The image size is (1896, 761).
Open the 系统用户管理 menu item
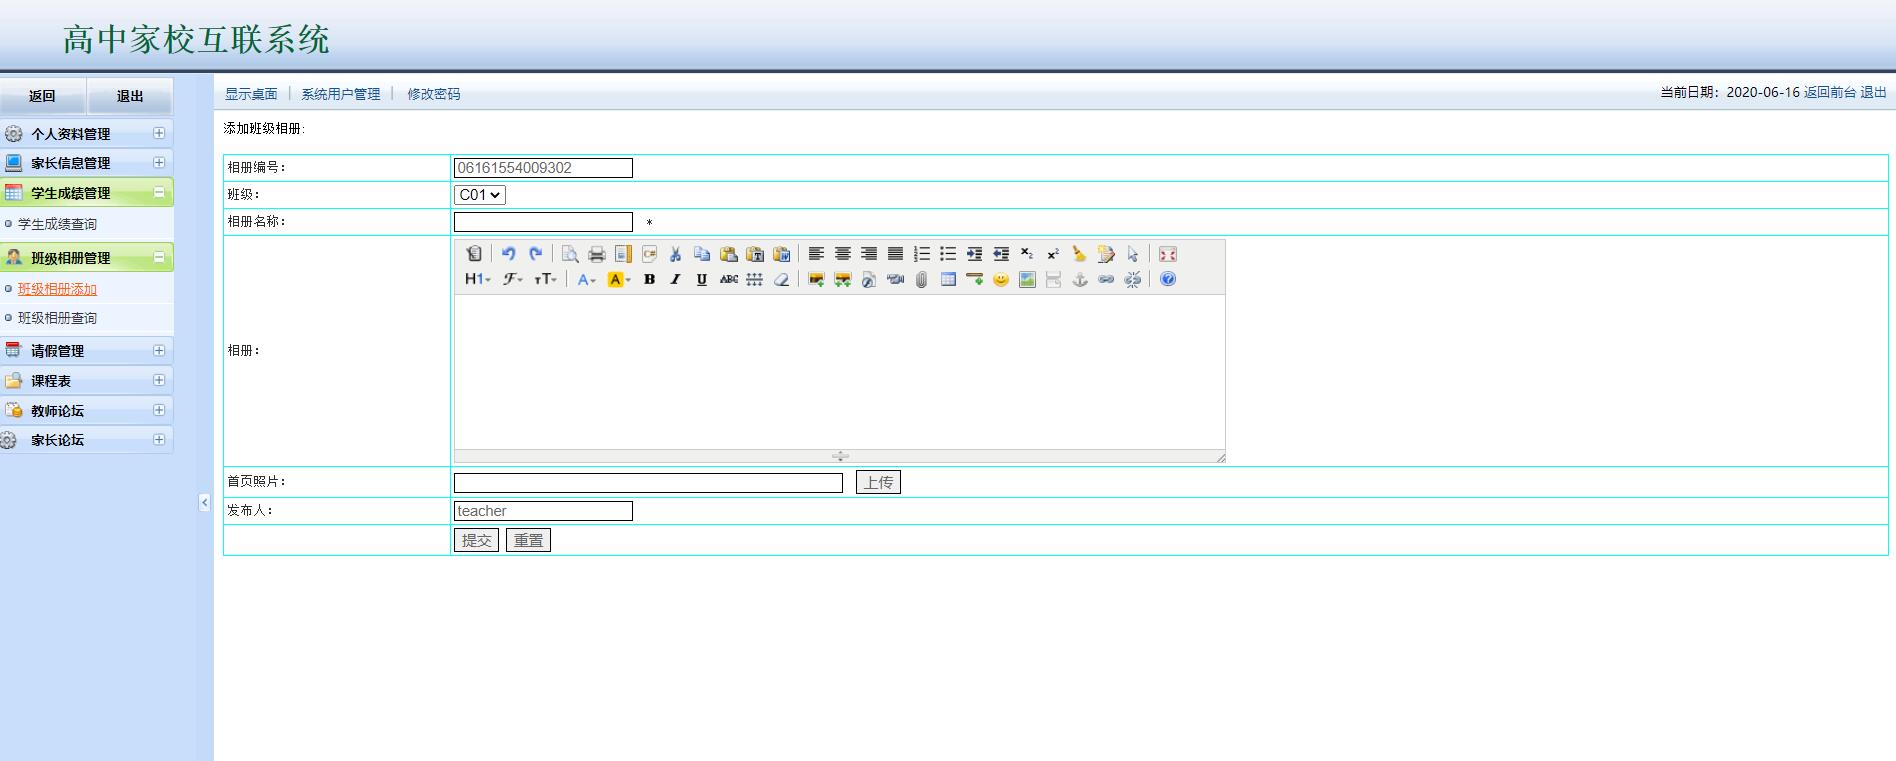coord(341,94)
